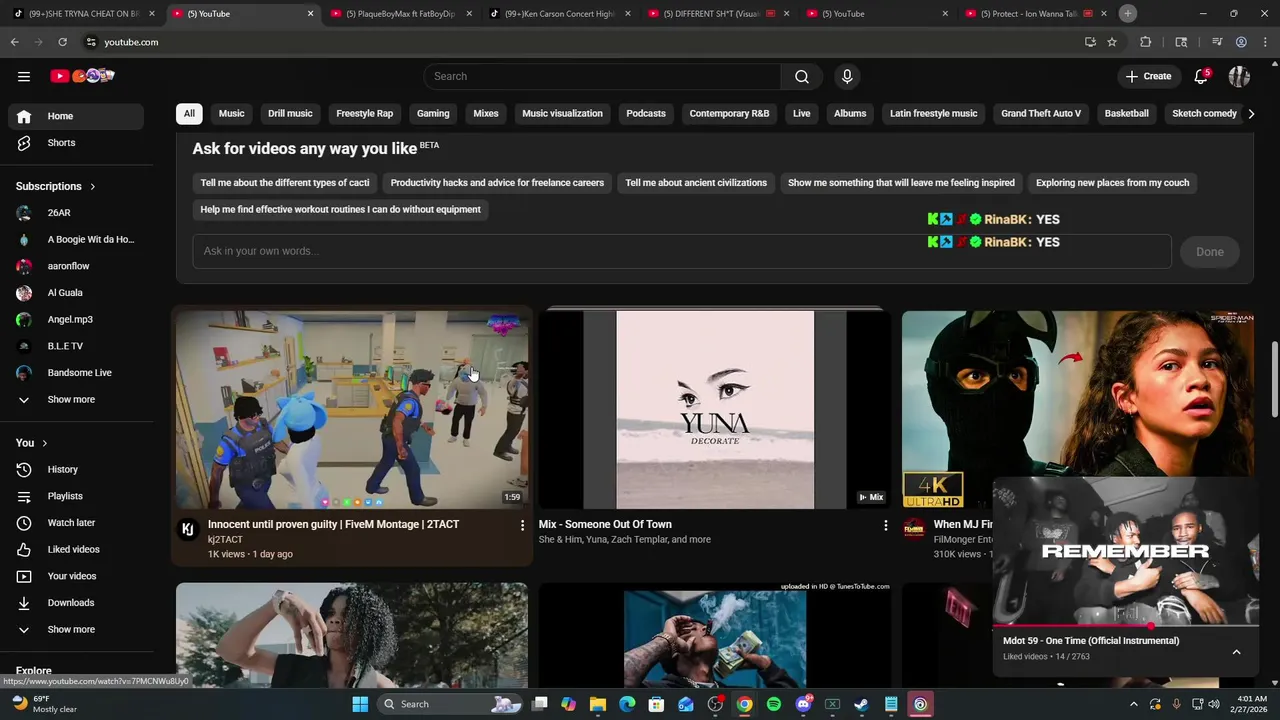Click the Chrome address bar
Viewport: 1280px width, 720px height.
[580, 42]
